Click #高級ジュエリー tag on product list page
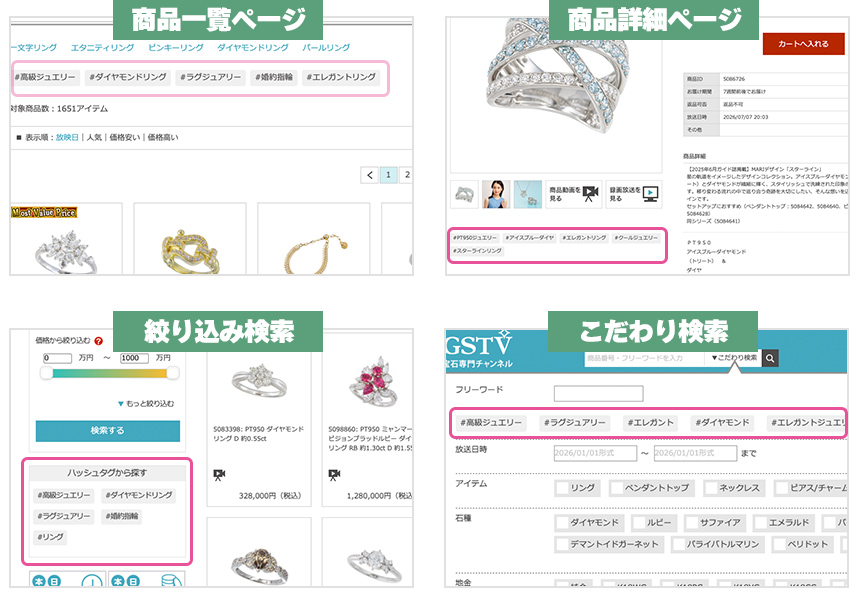860x600 pixels. (46, 77)
